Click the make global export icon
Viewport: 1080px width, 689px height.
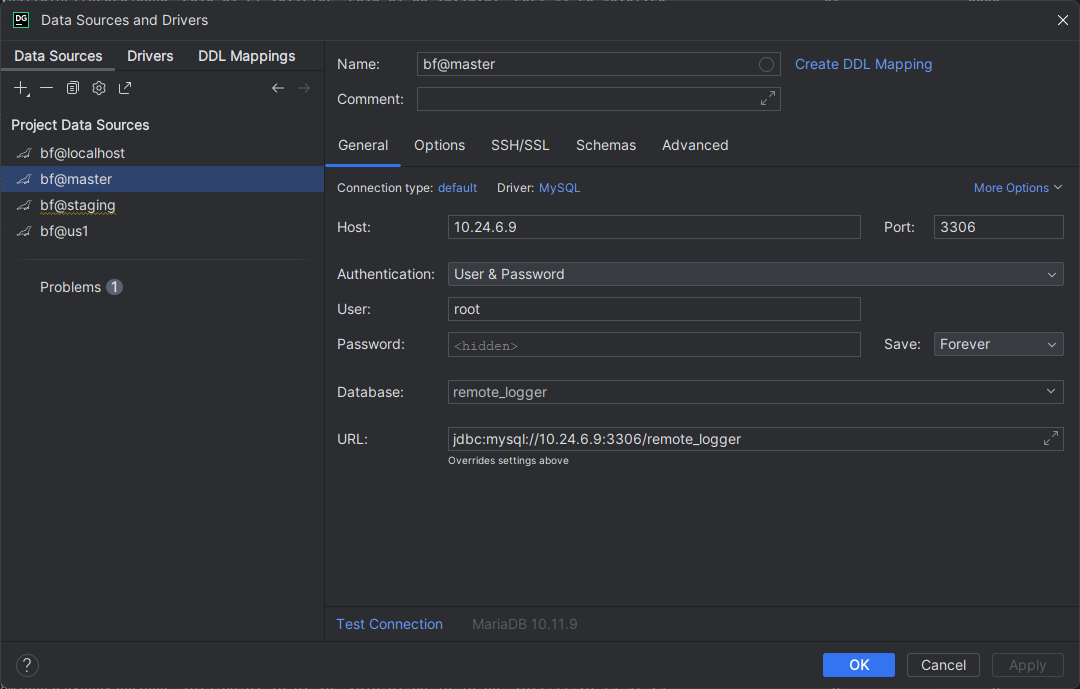click(x=125, y=88)
